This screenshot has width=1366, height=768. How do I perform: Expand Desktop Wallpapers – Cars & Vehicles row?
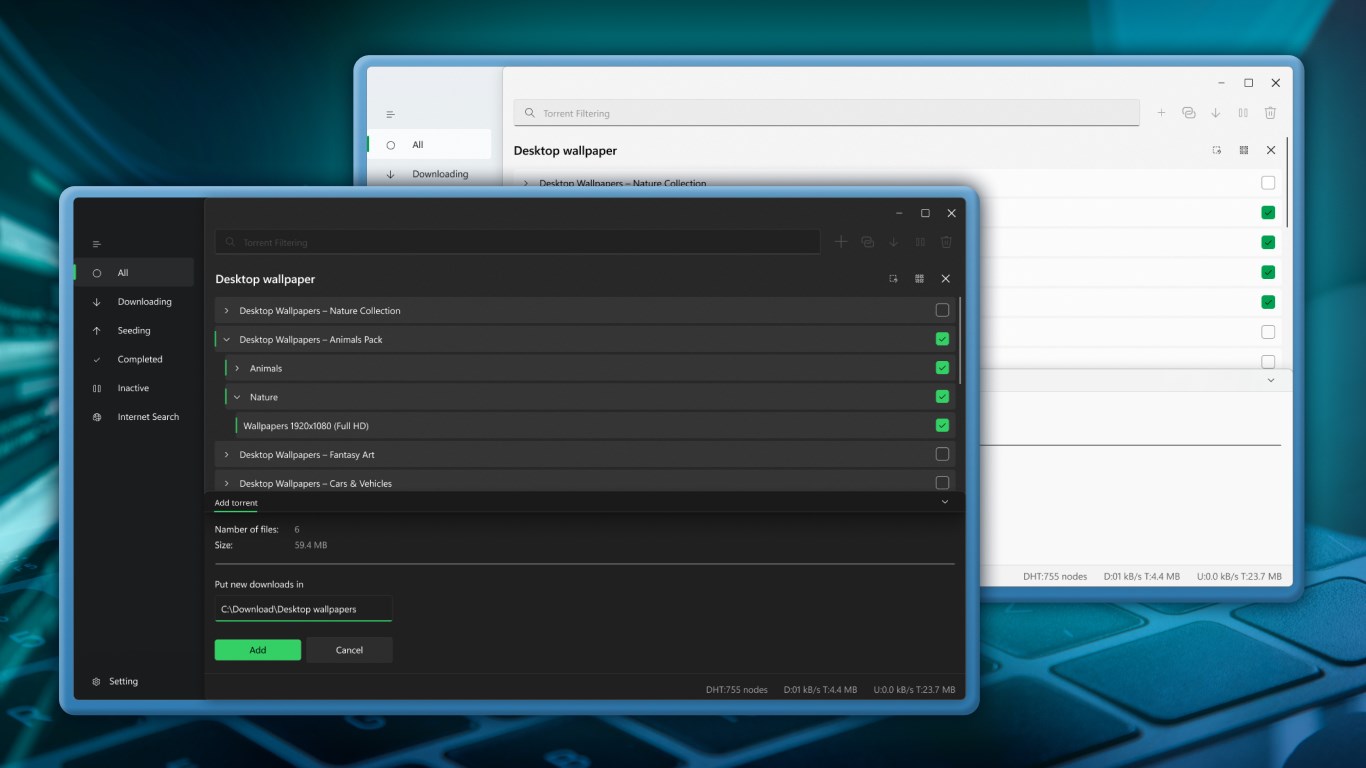[x=227, y=484]
